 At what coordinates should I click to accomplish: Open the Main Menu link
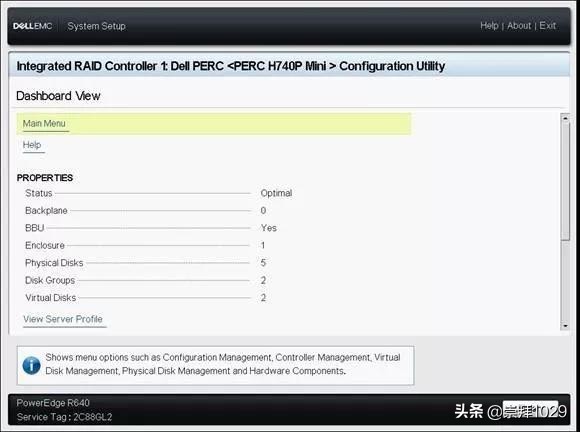(x=44, y=124)
